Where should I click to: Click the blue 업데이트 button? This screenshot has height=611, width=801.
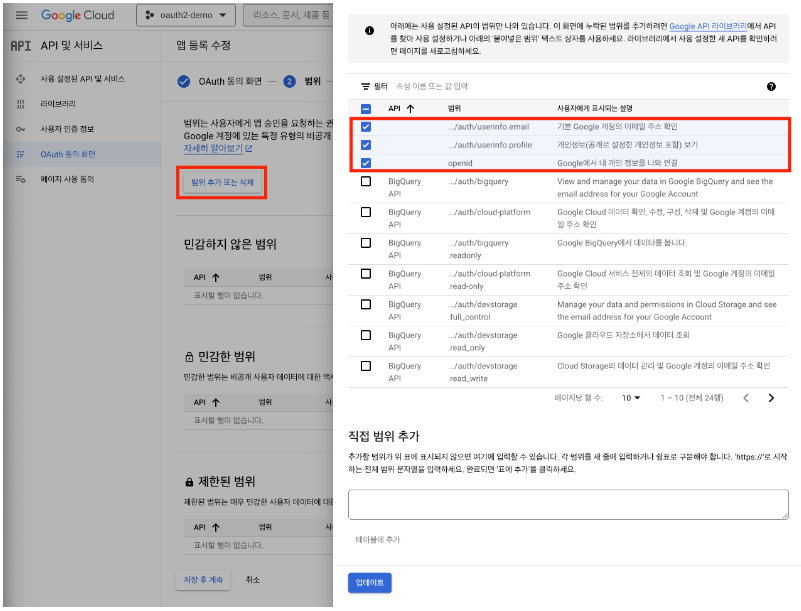[370, 583]
